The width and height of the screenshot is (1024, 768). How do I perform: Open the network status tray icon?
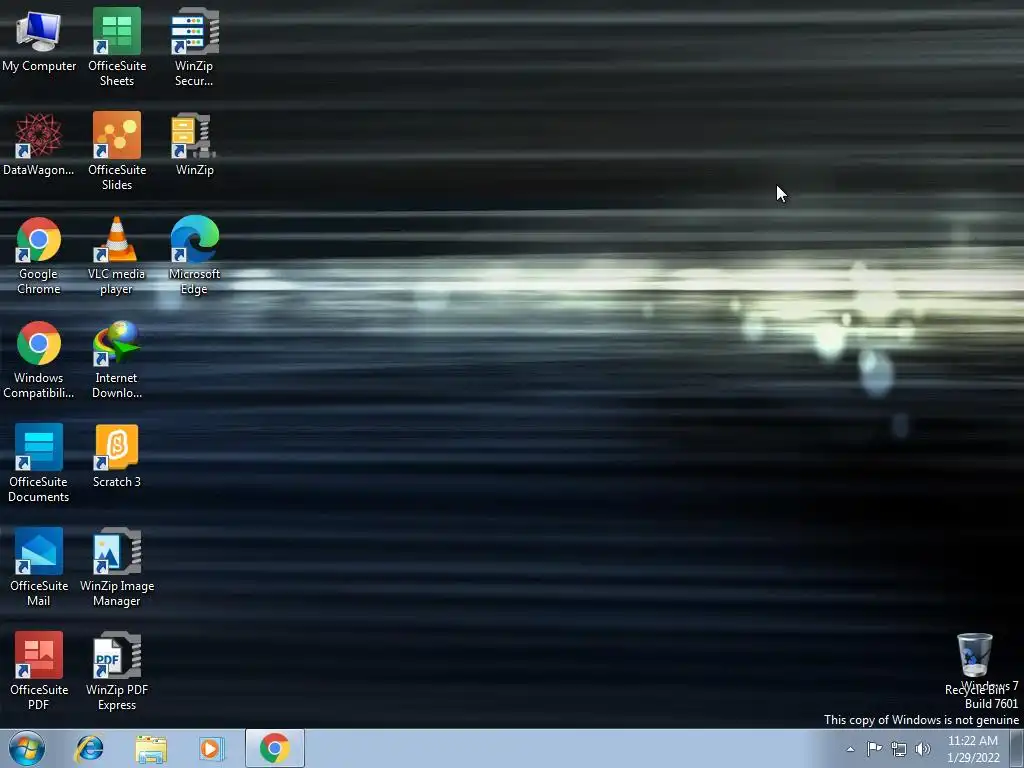pos(899,749)
